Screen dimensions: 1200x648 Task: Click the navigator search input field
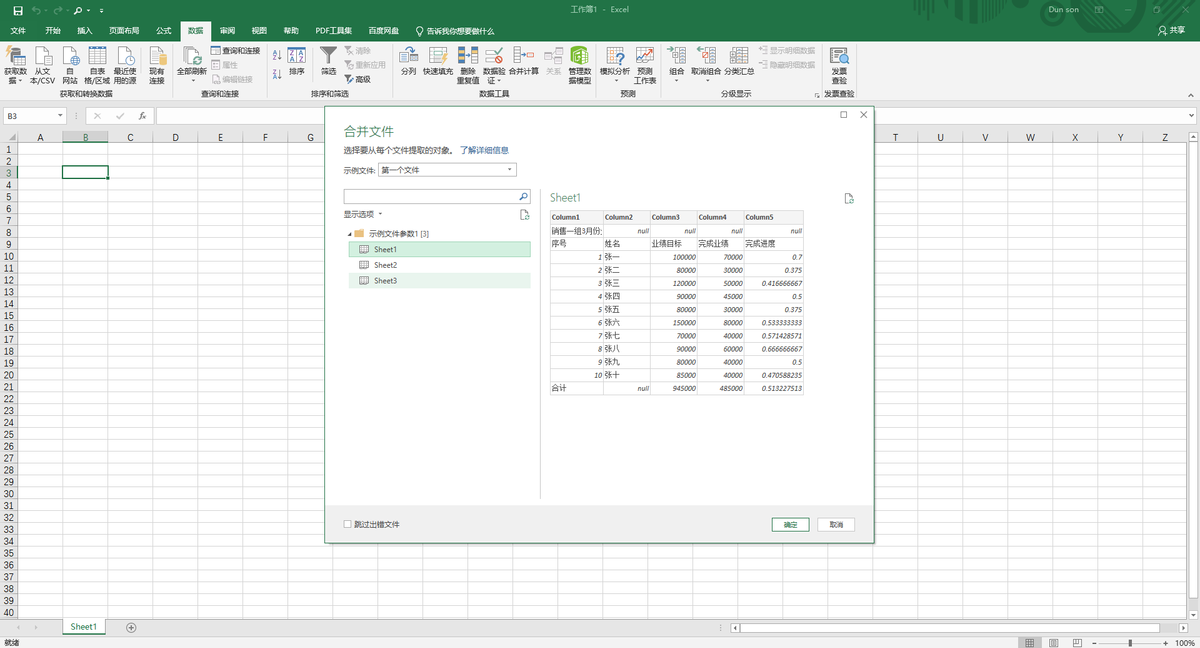[x=430, y=197]
